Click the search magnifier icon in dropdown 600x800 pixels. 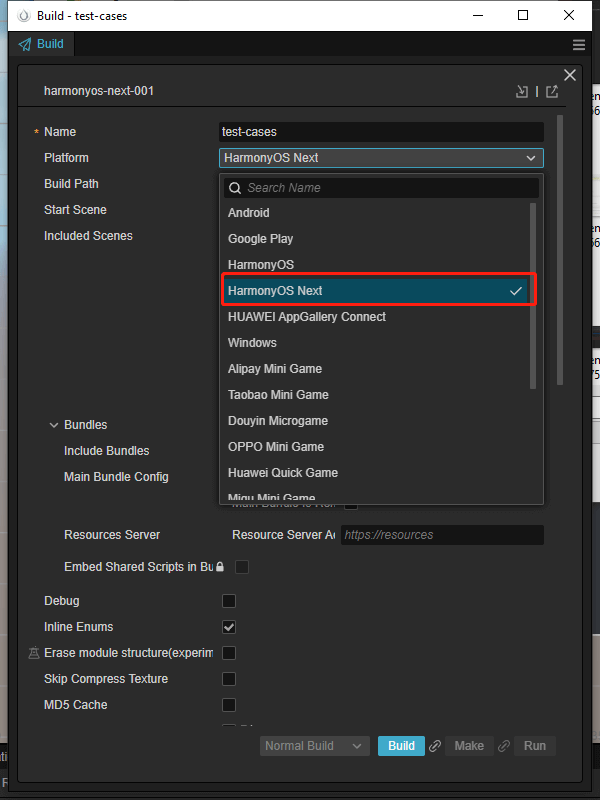(x=235, y=188)
